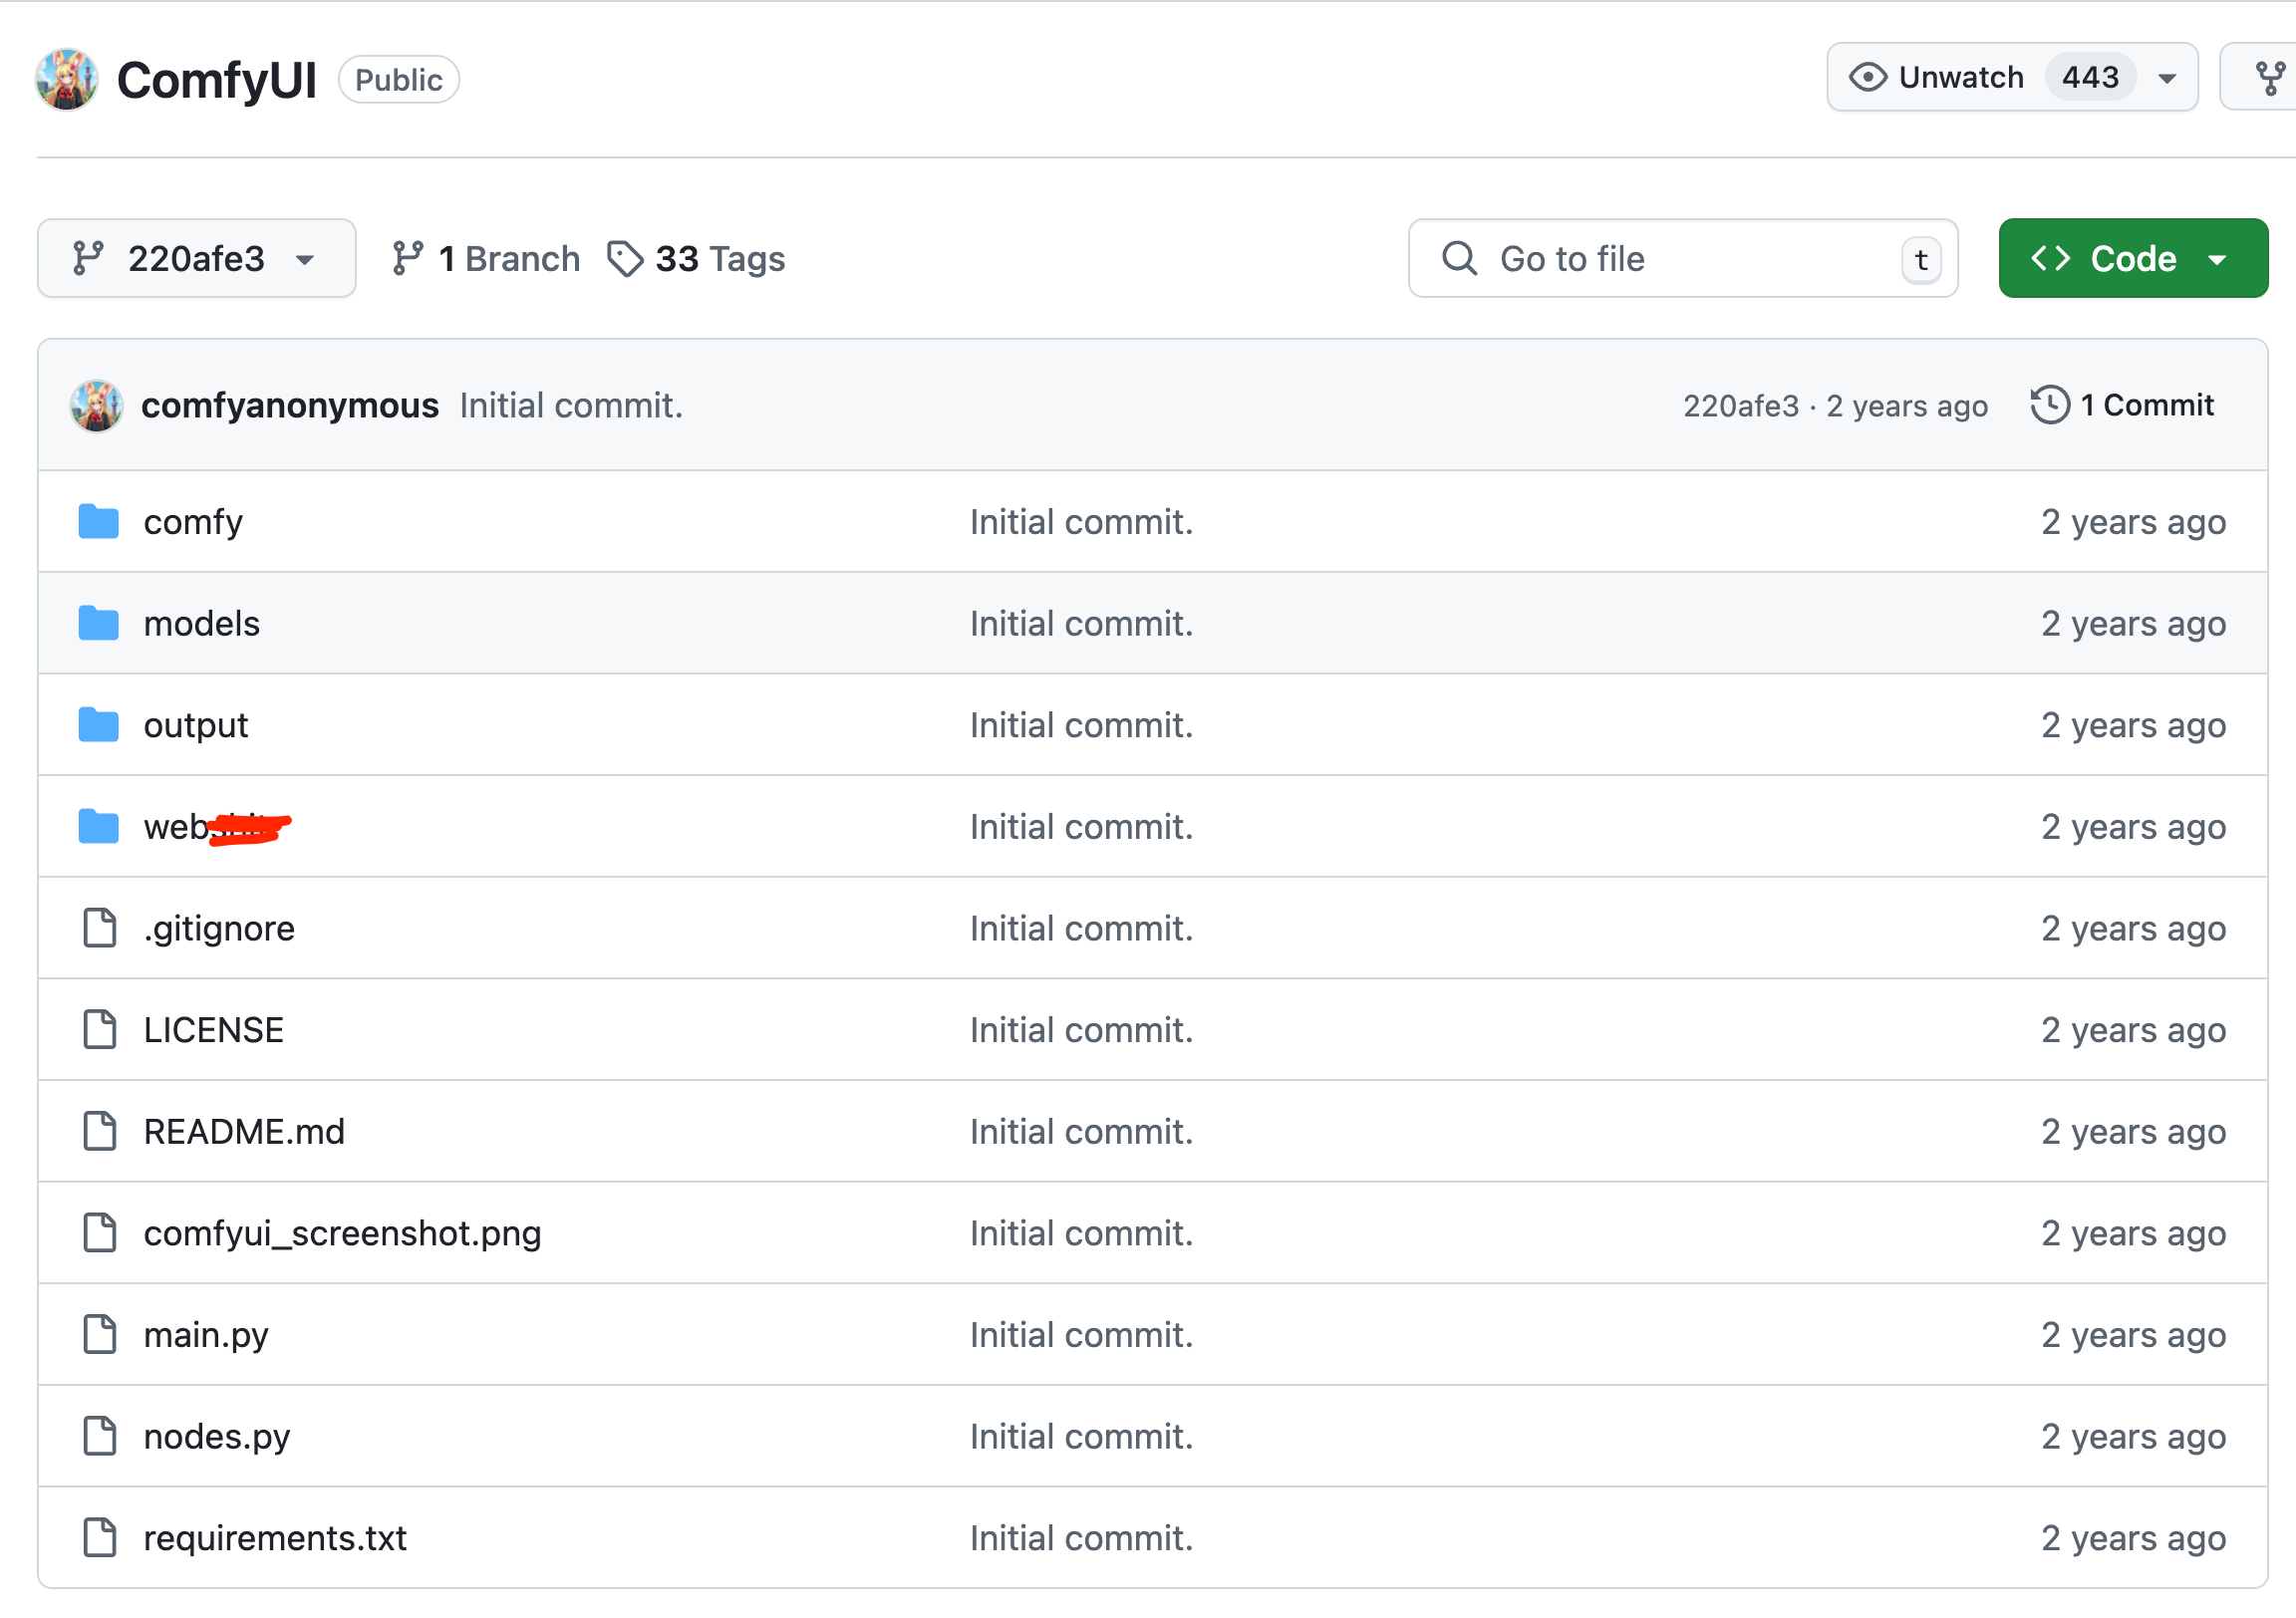Open comfyui_screenshot.png
The height and width of the screenshot is (1618, 2296).
[342, 1233]
